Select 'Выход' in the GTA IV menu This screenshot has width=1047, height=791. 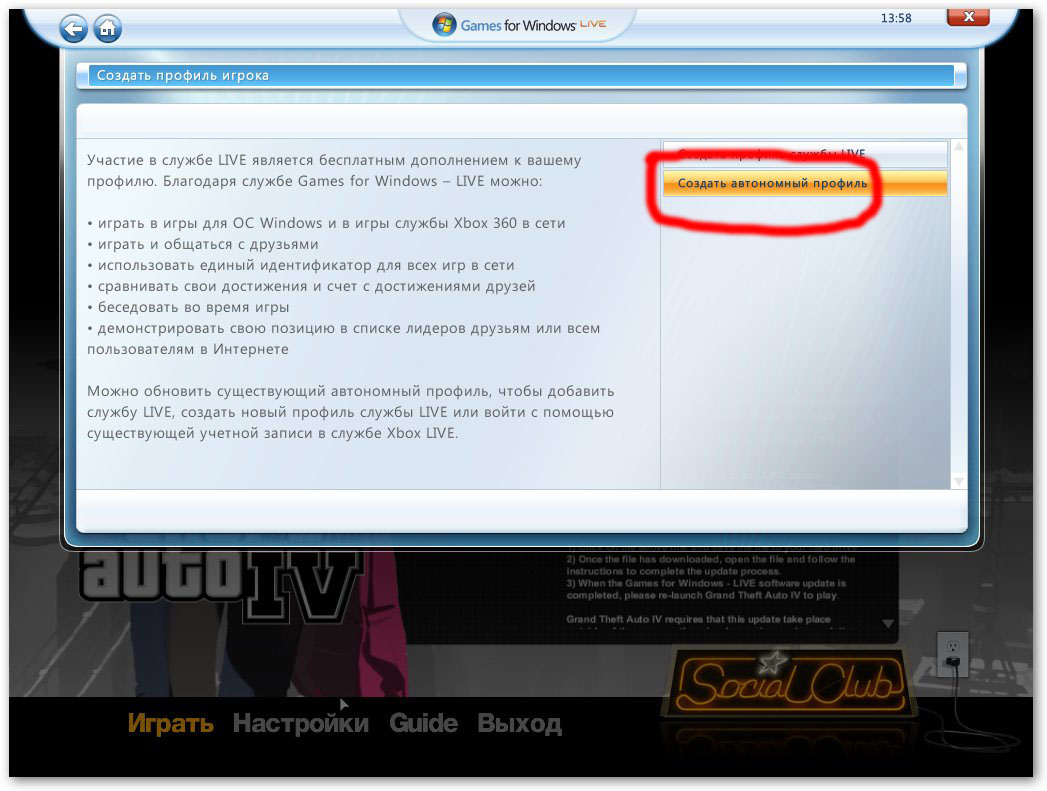click(x=519, y=723)
